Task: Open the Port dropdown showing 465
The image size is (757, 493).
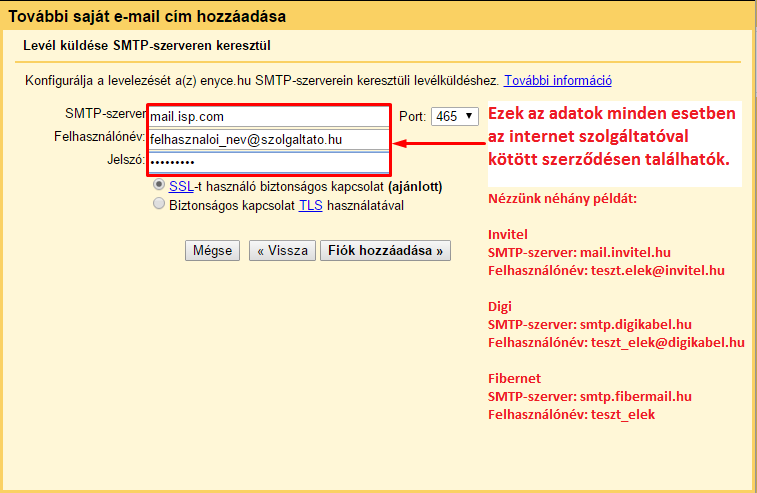Action: tap(454, 116)
